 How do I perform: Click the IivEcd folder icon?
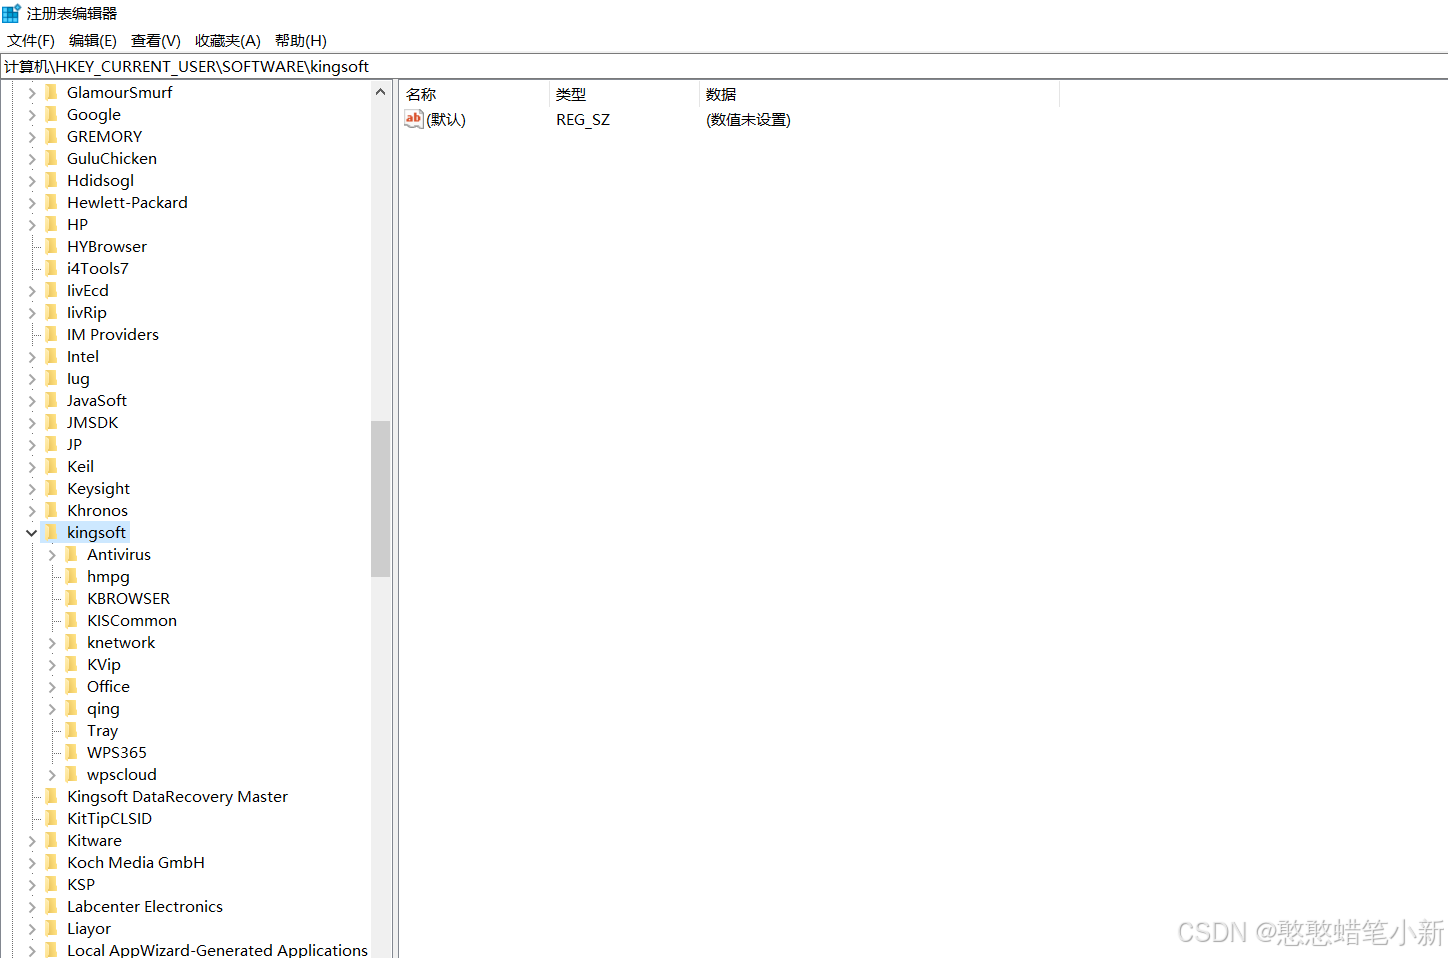[52, 290]
